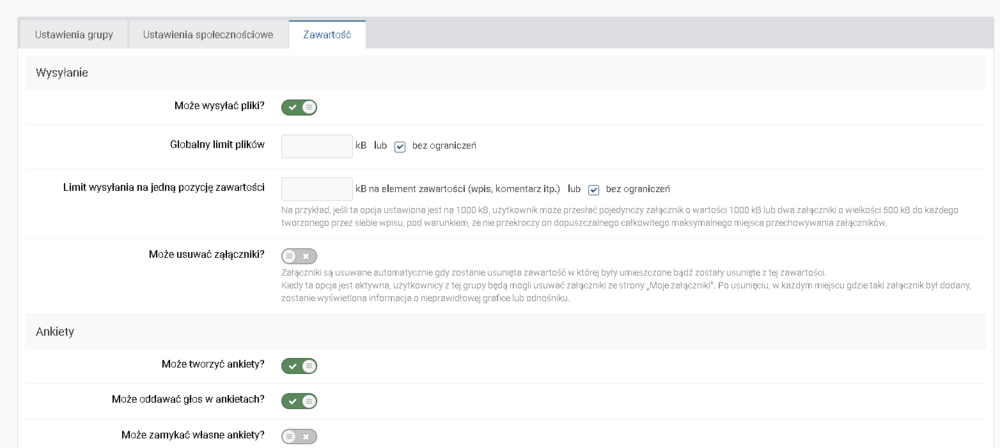The width and height of the screenshot is (1000, 448).
Task: Select the Zawartość tab
Action: [327, 35]
